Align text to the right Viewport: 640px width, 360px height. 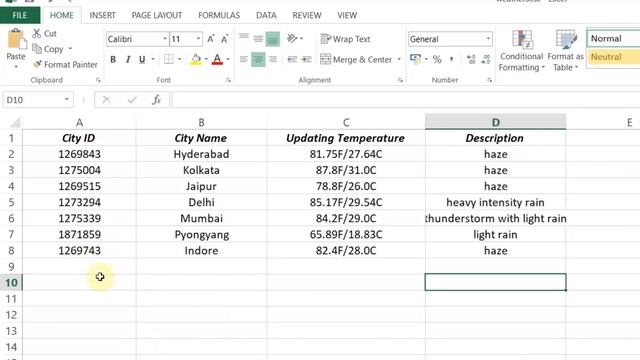tap(273, 60)
